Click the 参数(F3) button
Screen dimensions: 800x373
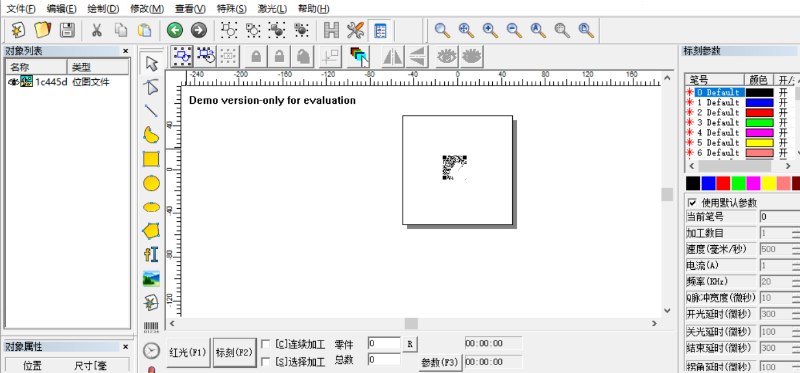point(440,362)
